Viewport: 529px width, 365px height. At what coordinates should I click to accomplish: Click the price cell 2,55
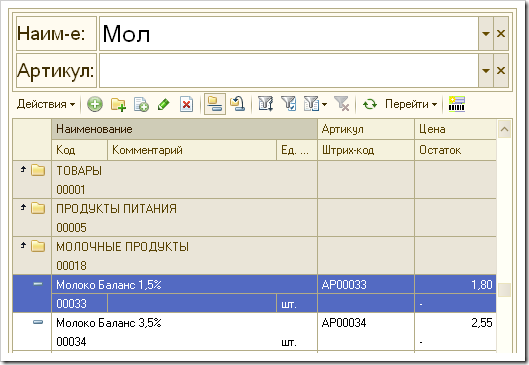coord(455,323)
